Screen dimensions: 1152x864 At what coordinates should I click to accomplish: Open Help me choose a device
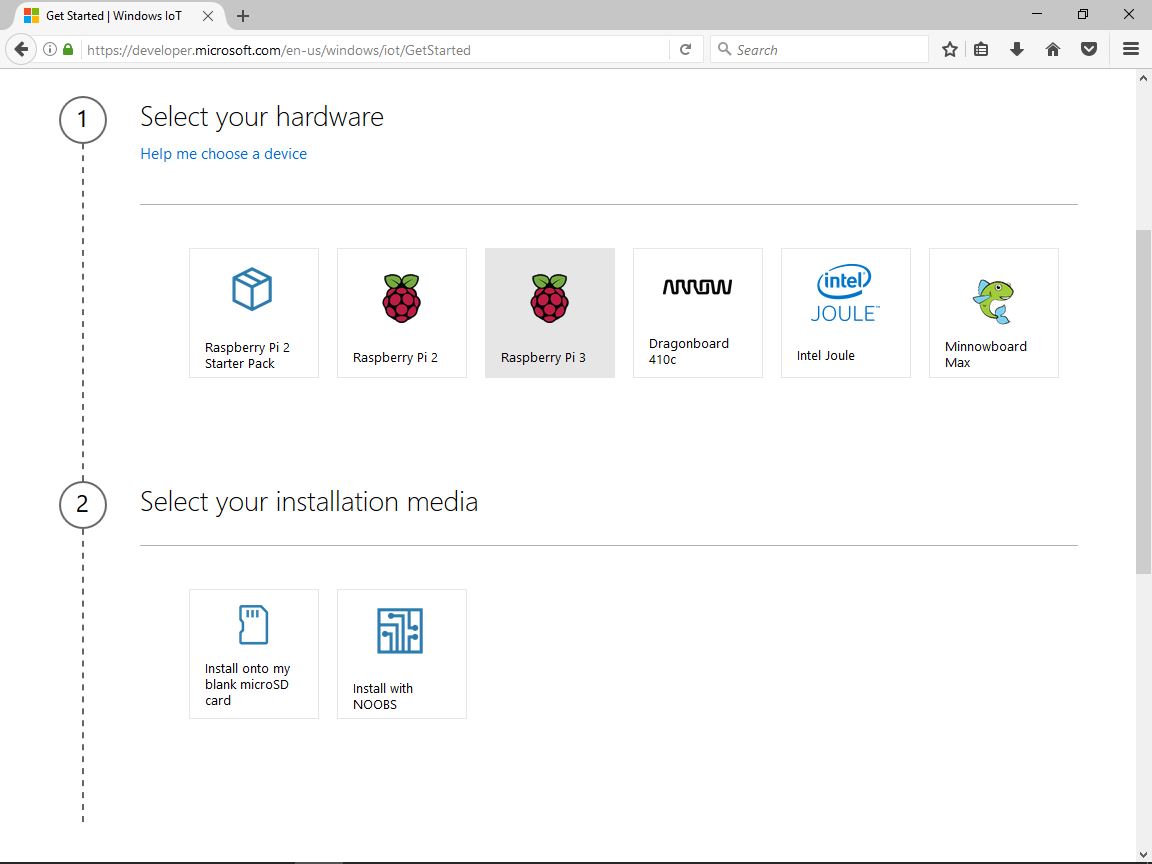pyautogui.click(x=223, y=154)
